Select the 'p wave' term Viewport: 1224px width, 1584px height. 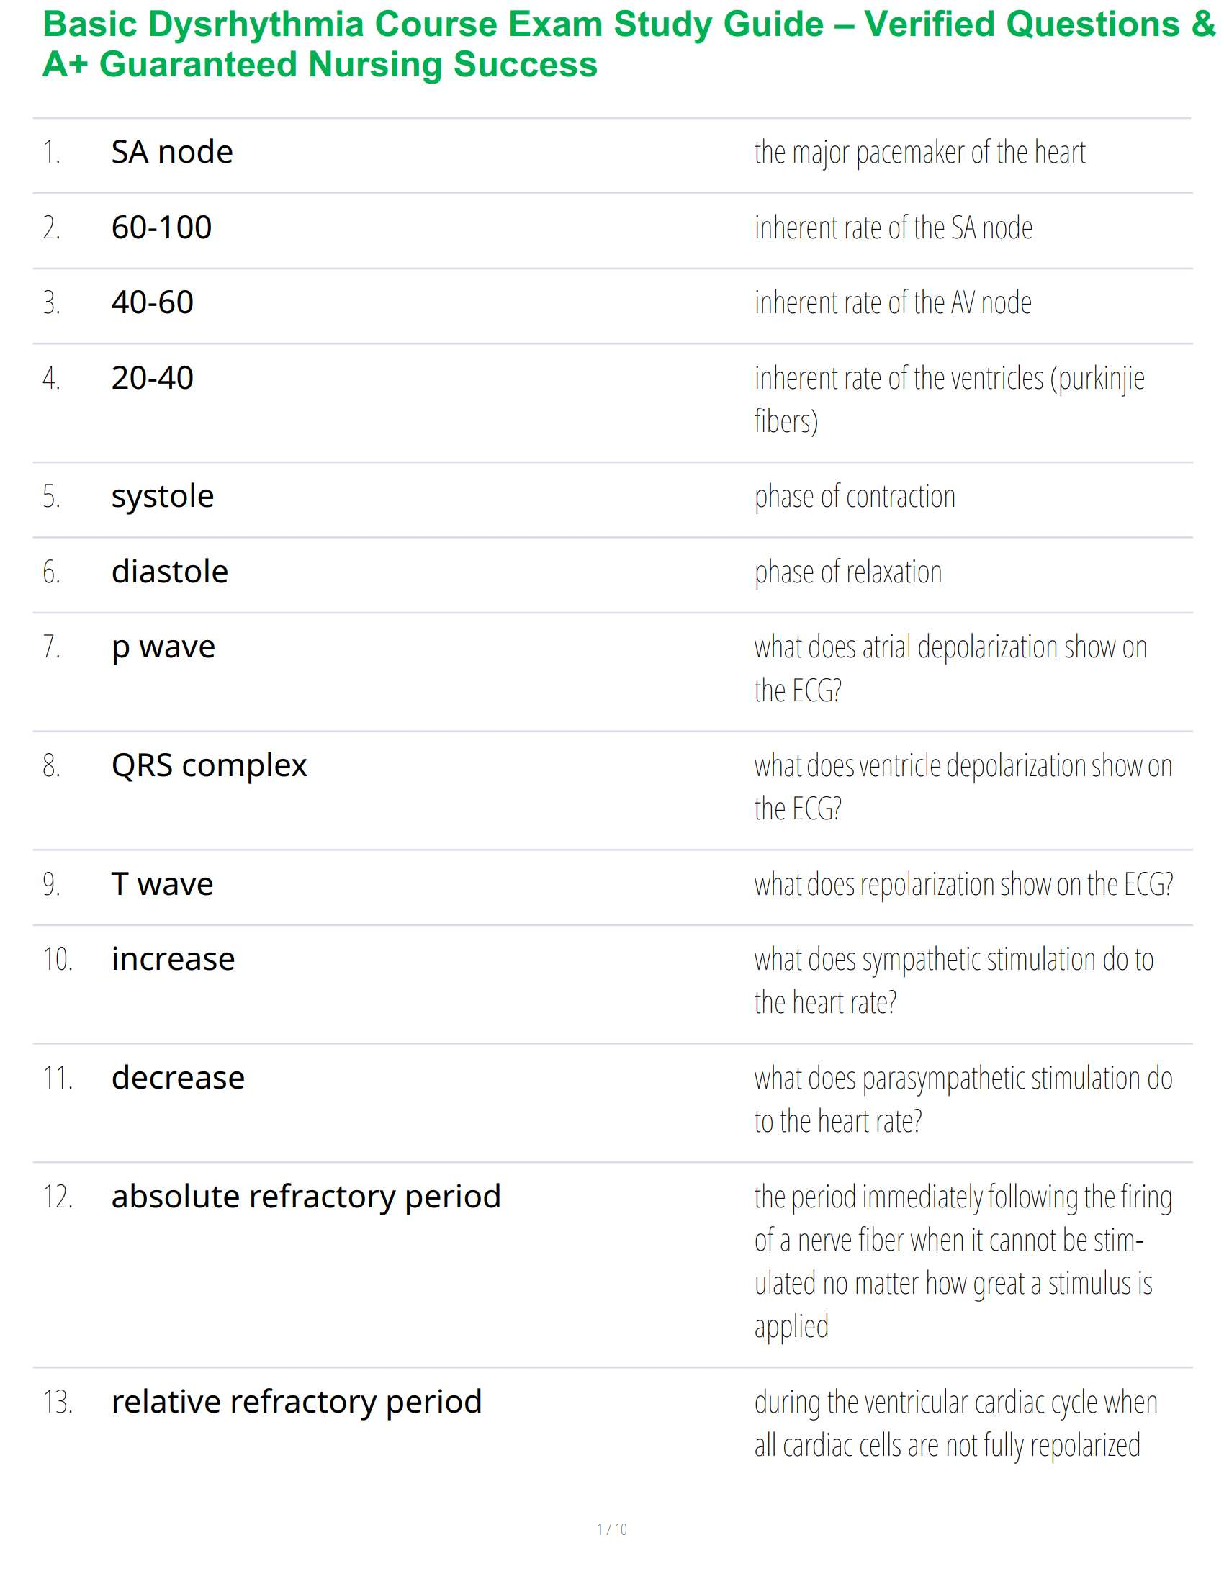click(x=163, y=647)
